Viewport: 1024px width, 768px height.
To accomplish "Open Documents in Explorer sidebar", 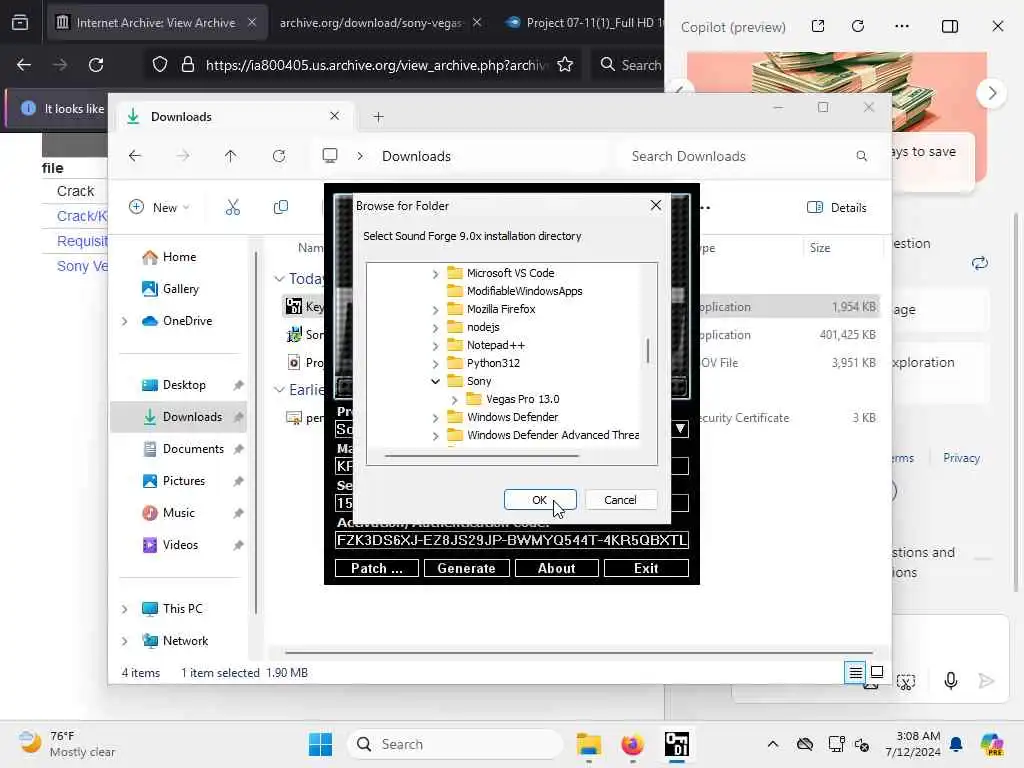I will pyautogui.click(x=184, y=449).
